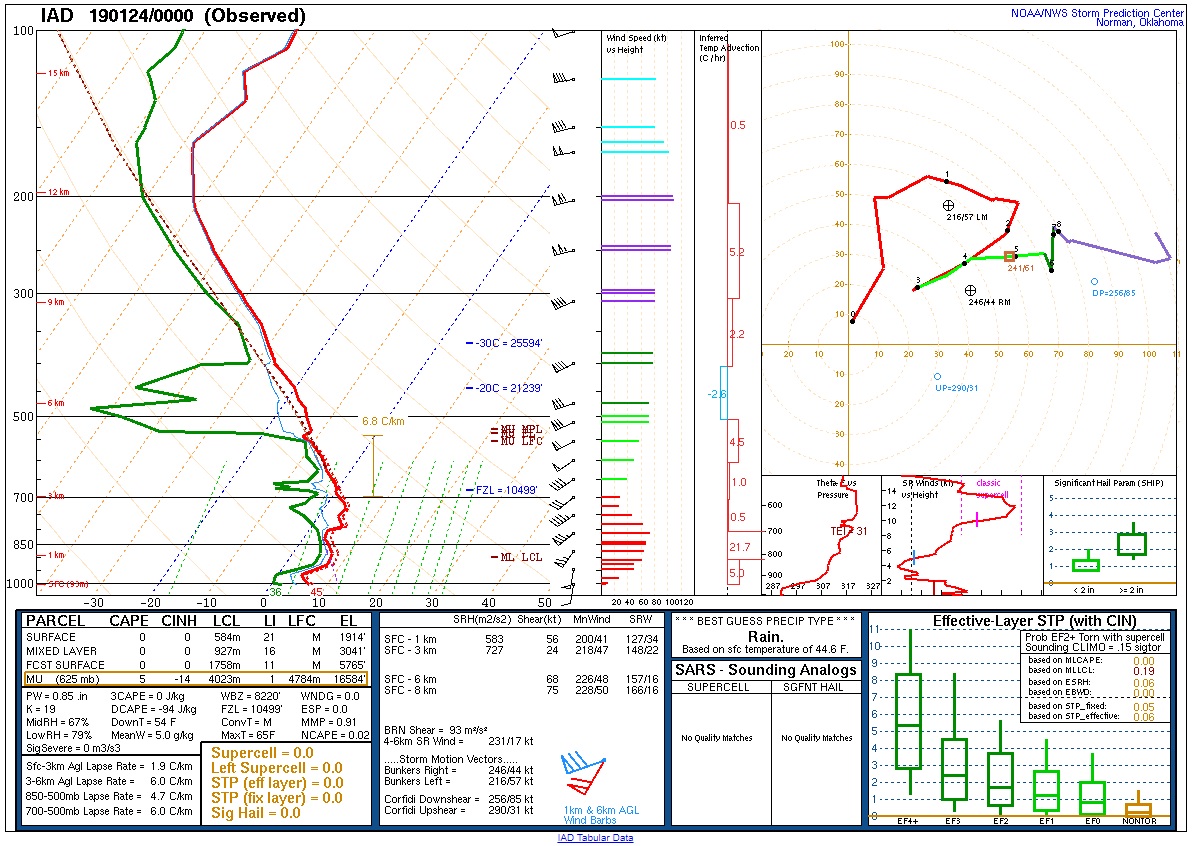1196x846 pixels.
Task: Click the 21.7 temp advection value
Action: (739, 547)
